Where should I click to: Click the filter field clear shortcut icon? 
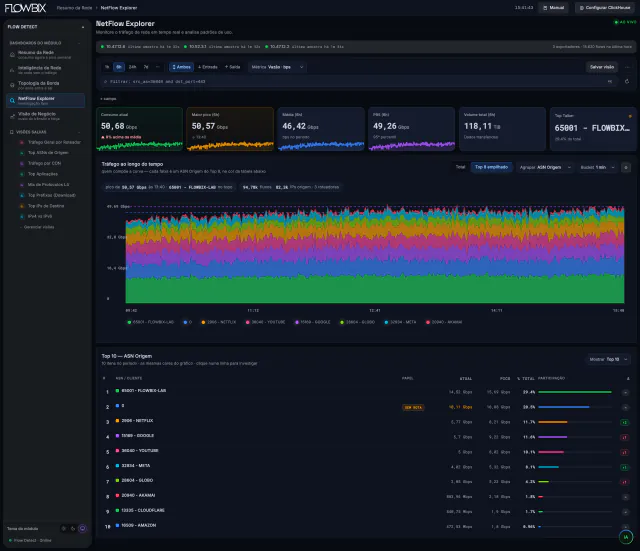tap(610, 81)
